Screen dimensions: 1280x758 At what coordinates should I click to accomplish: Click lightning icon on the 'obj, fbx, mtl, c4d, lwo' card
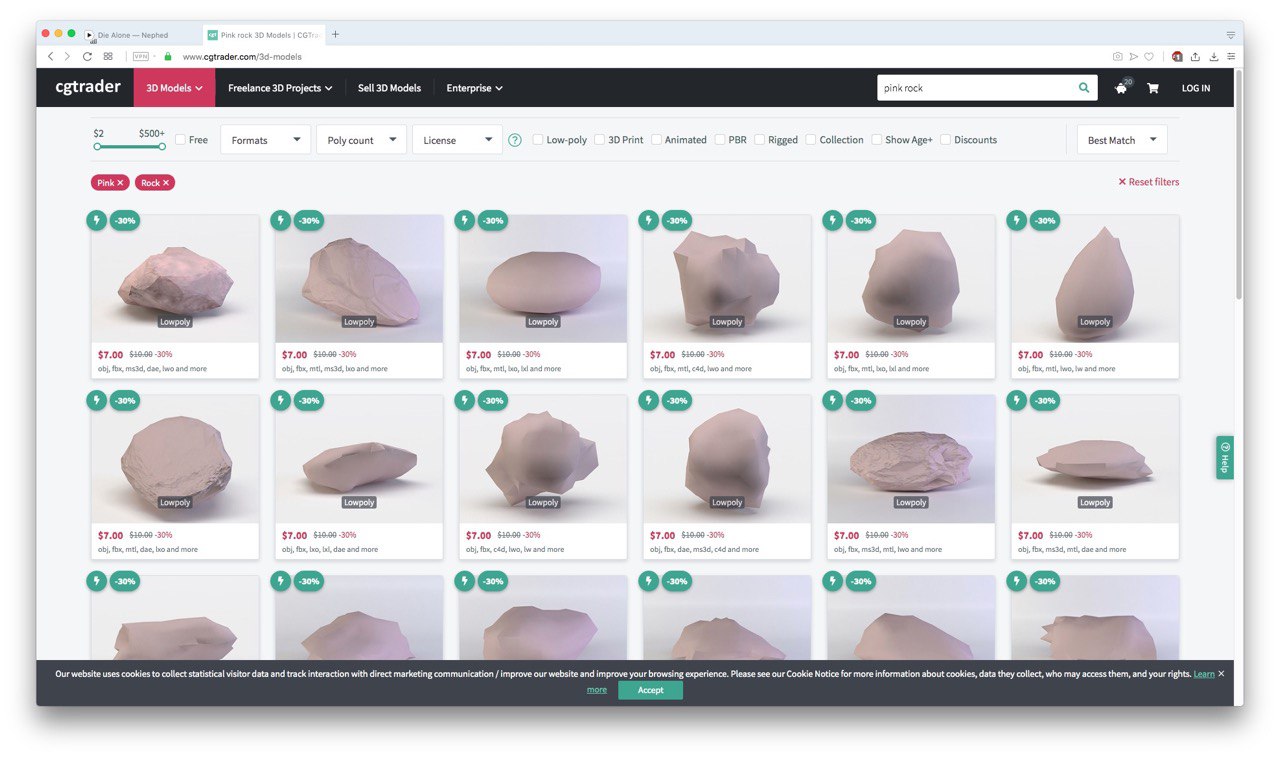click(x=649, y=220)
